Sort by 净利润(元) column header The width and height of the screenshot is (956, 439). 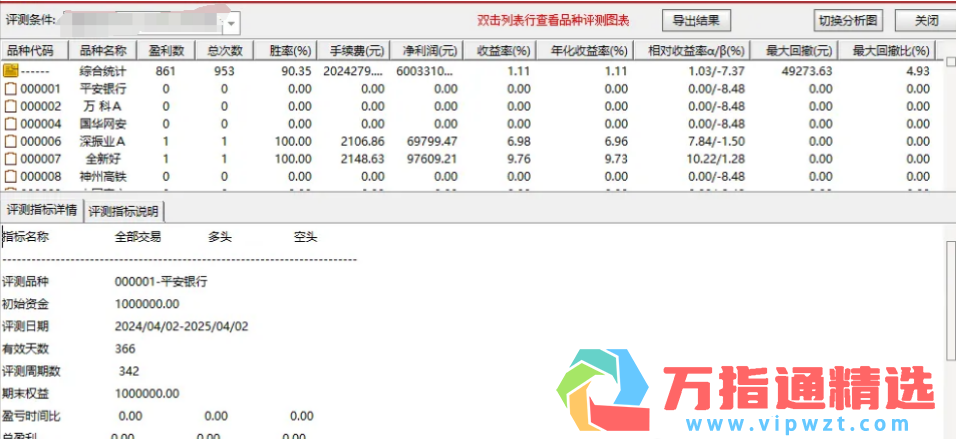coord(427,51)
